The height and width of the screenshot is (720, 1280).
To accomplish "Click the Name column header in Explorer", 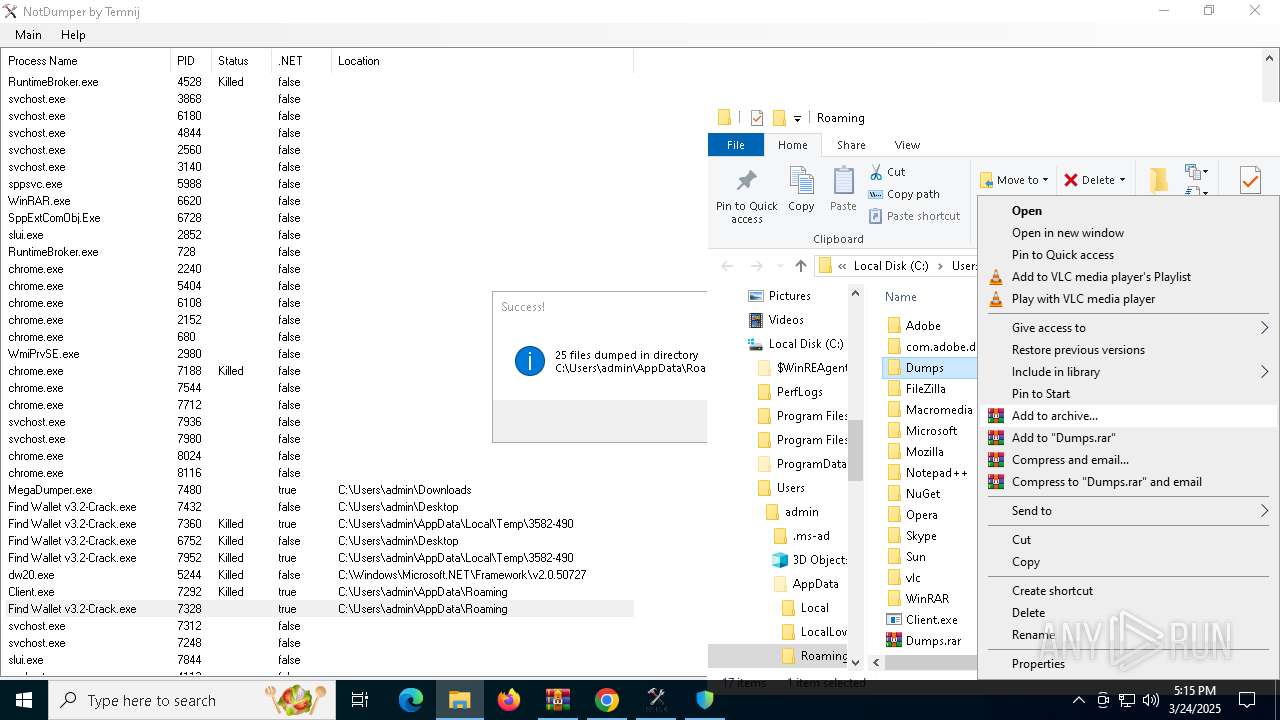I will pos(900,297).
